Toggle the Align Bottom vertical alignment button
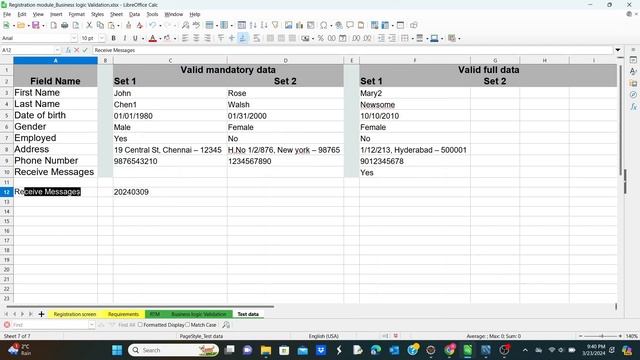 coord(243,38)
